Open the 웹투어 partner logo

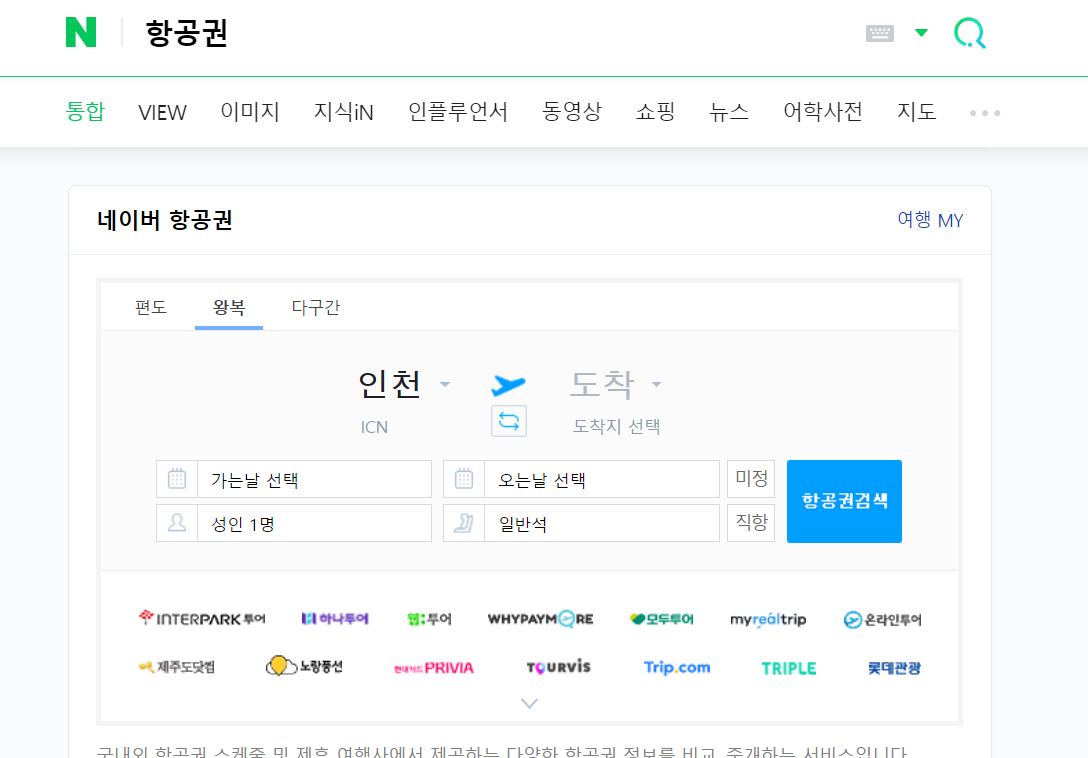click(430, 618)
